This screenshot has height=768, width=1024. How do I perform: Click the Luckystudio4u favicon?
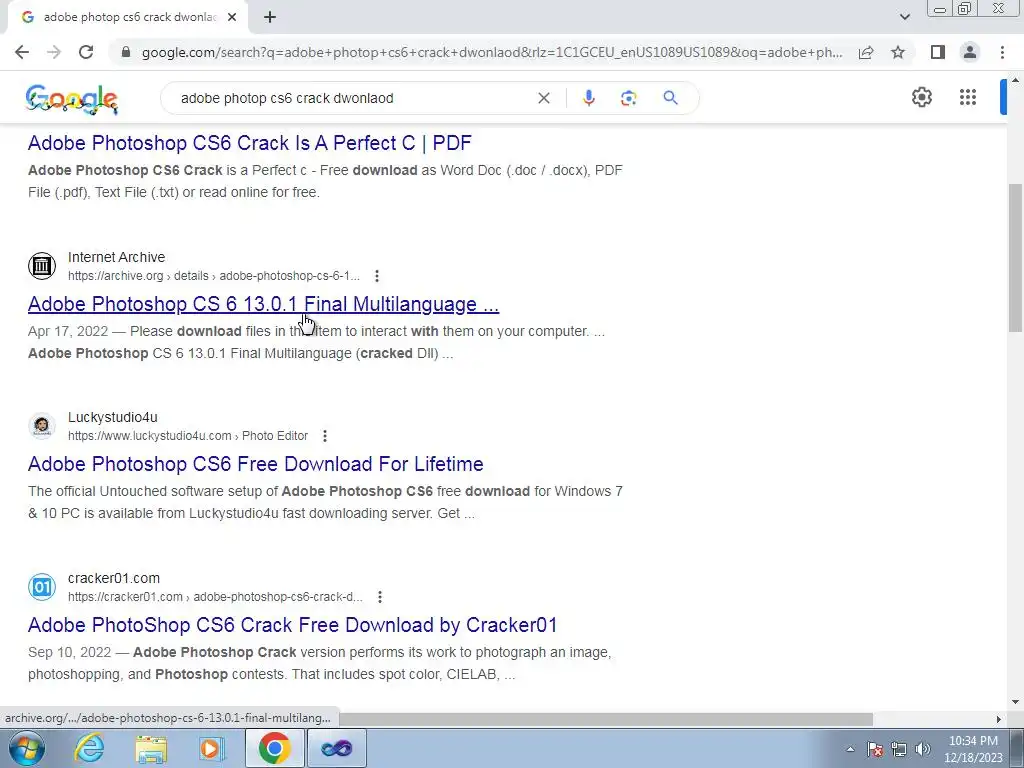[42, 426]
